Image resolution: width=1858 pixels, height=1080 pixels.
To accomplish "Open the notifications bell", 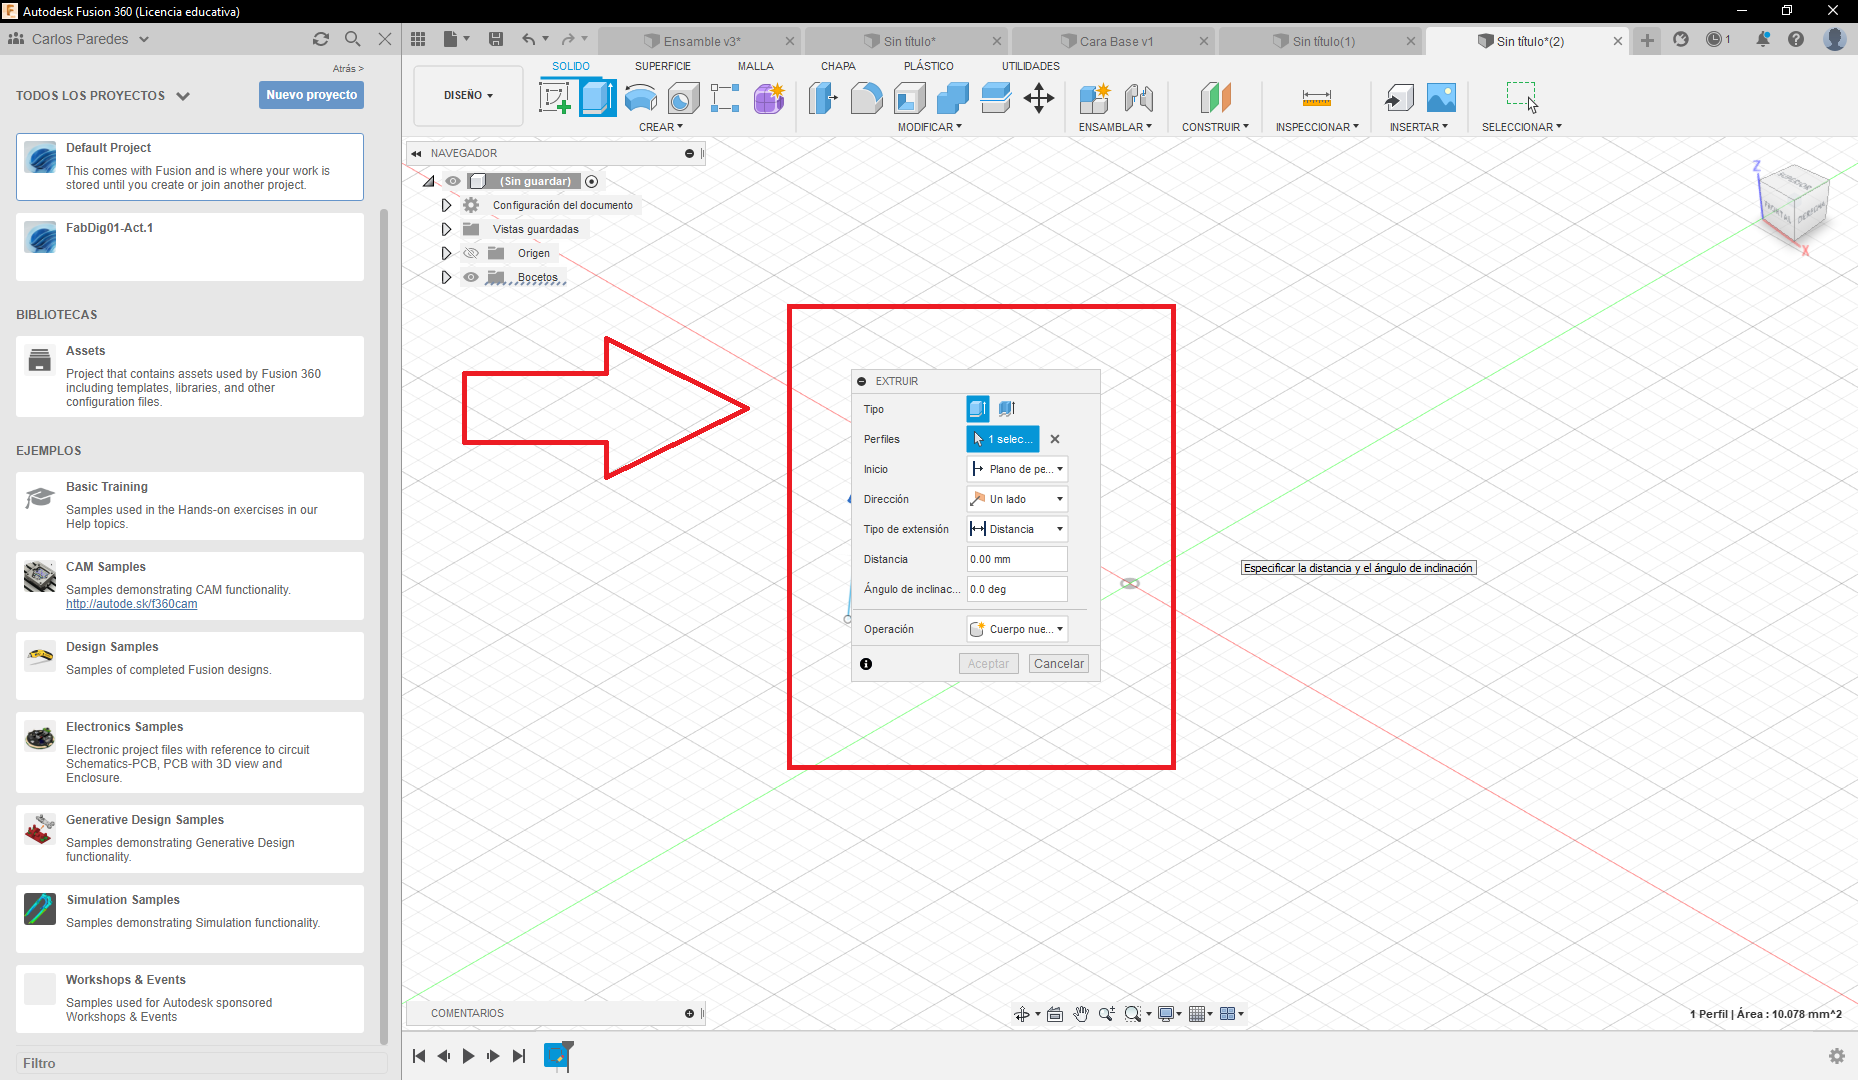I will coord(1763,39).
